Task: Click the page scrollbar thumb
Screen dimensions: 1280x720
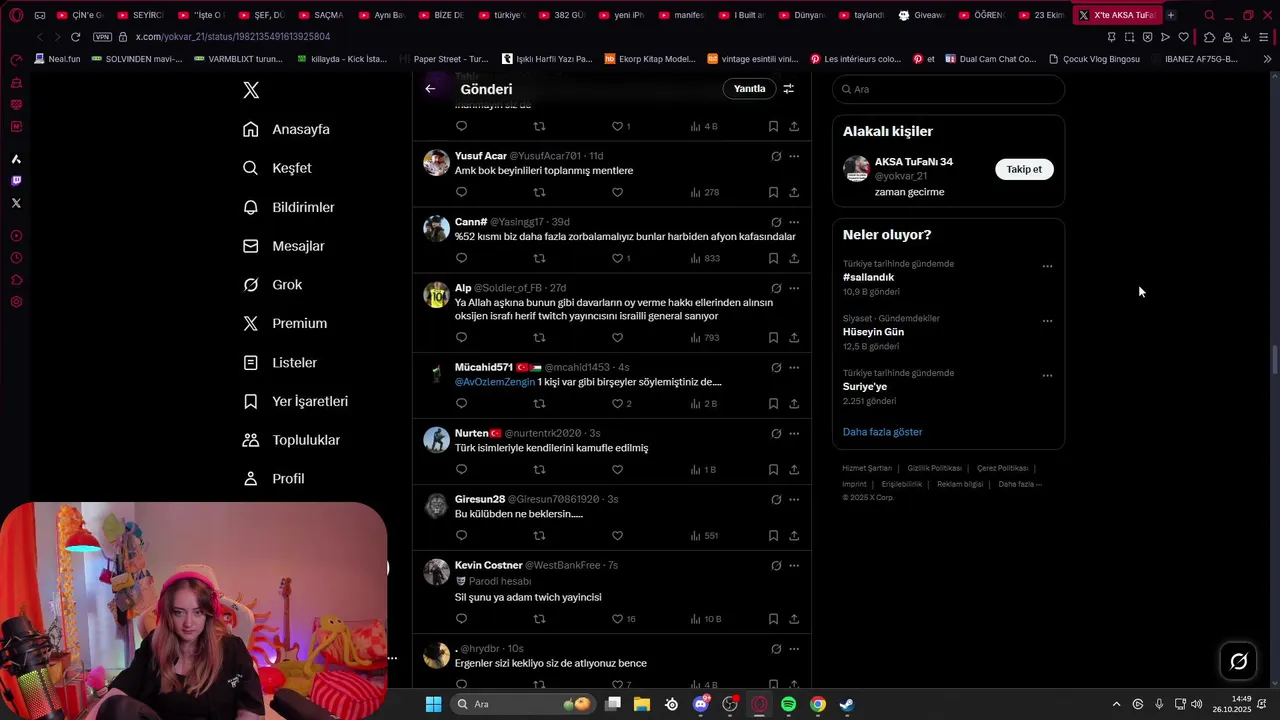Action: click(1274, 360)
